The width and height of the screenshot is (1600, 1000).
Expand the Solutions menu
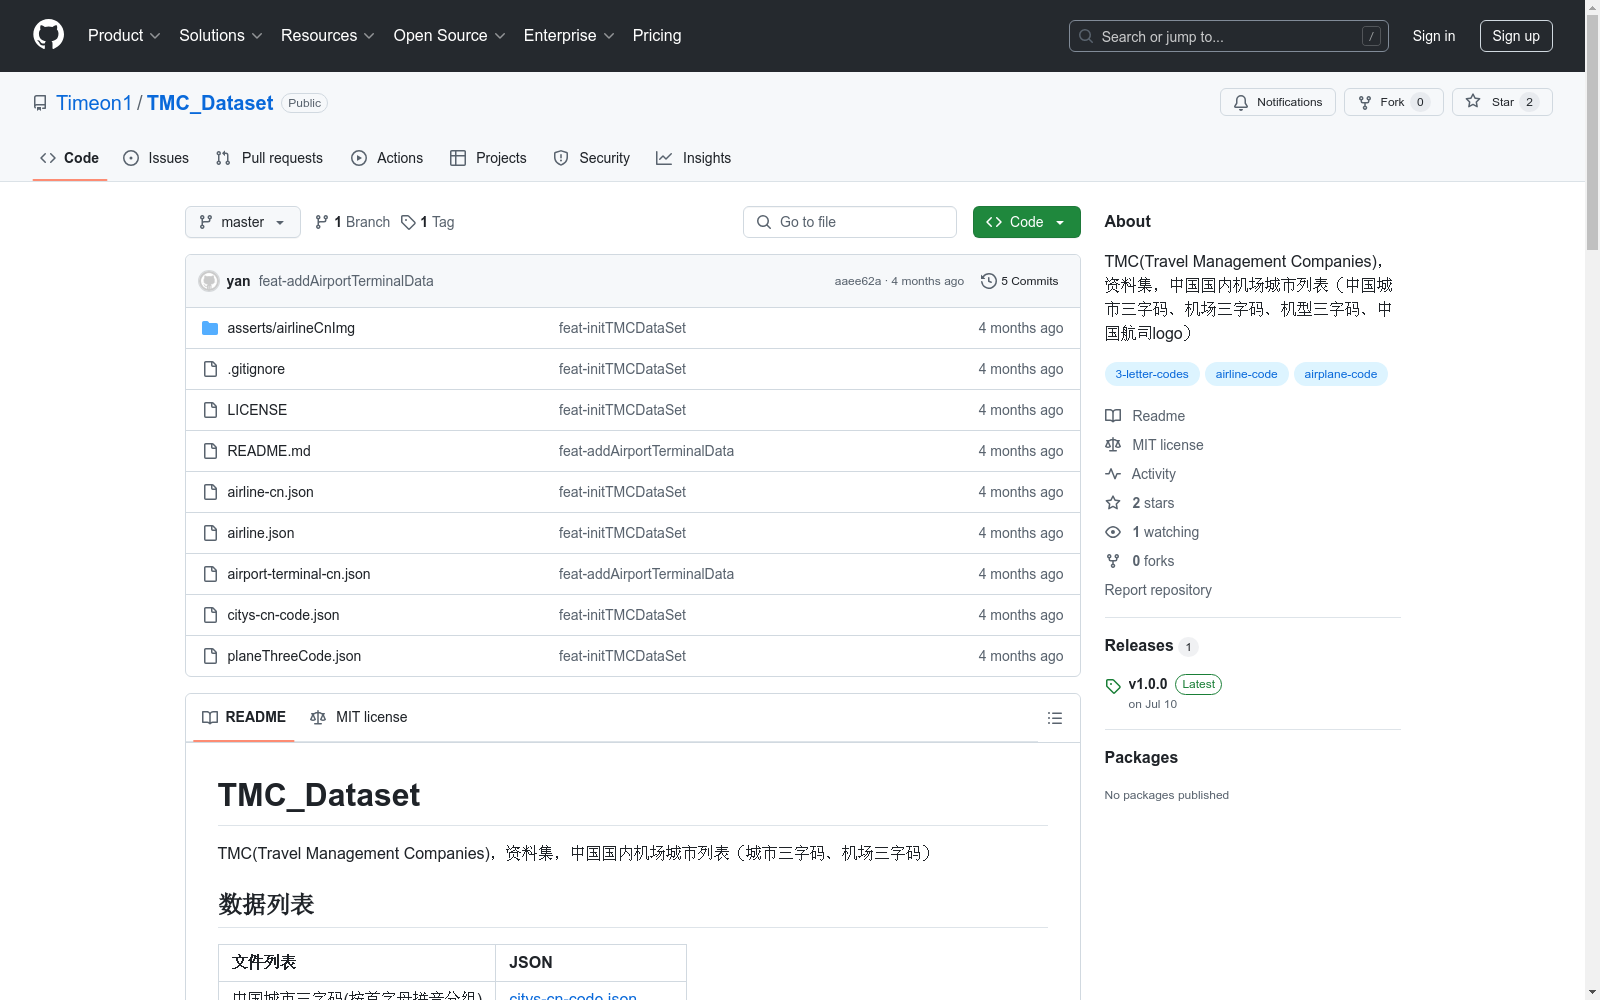tap(221, 36)
